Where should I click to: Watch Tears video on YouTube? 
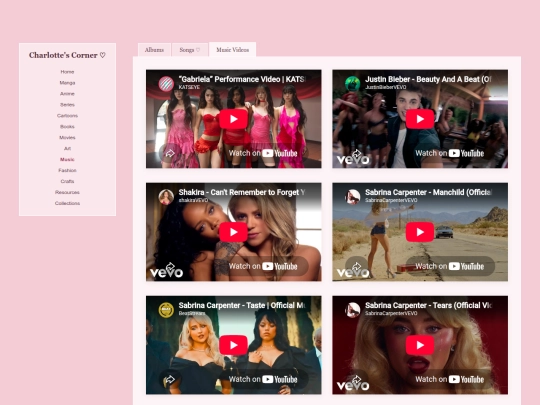tap(450, 379)
